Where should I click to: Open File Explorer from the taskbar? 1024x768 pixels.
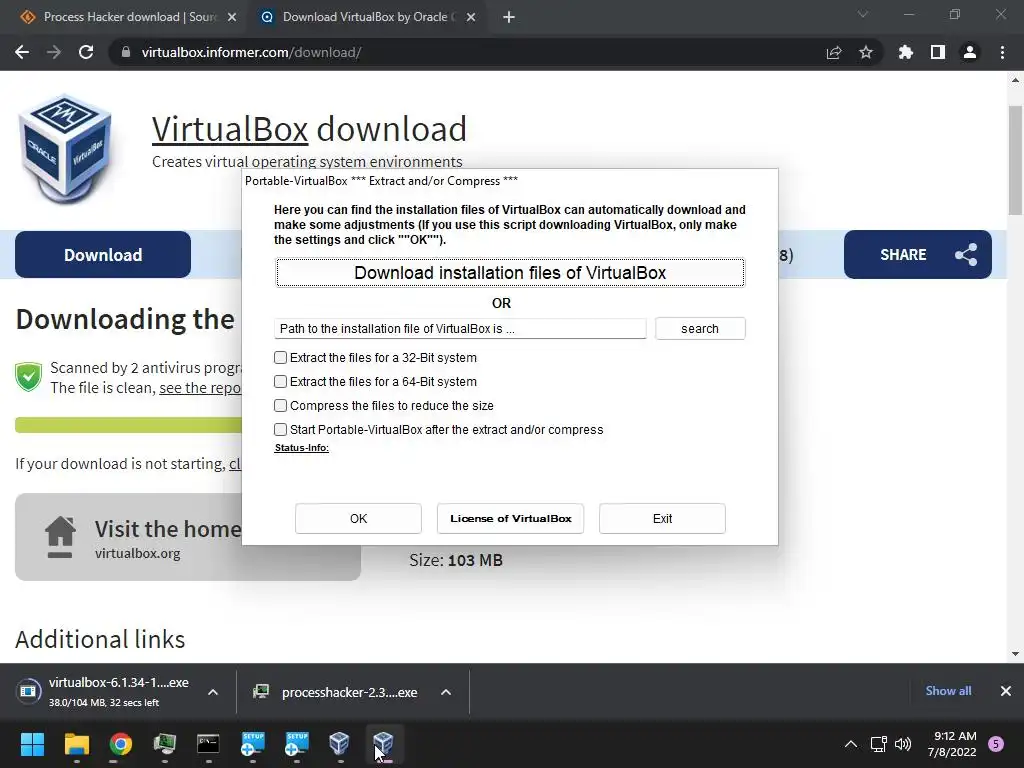(x=76, y=744)
